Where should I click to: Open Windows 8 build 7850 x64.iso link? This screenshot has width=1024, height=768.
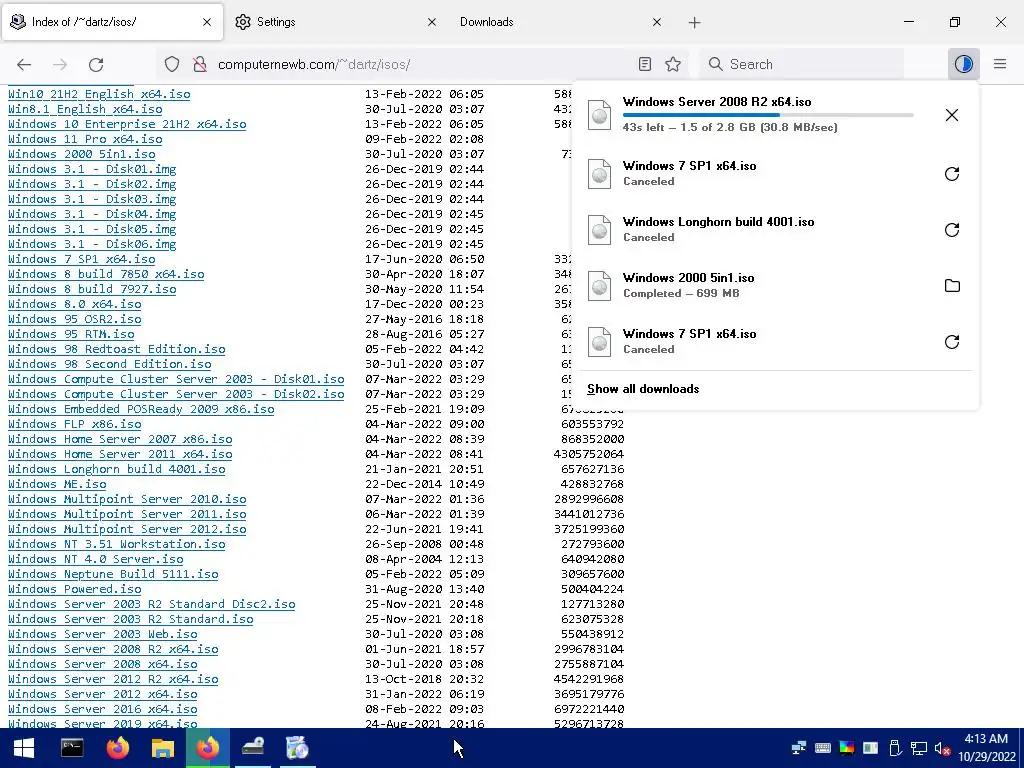tap(106, 274)
